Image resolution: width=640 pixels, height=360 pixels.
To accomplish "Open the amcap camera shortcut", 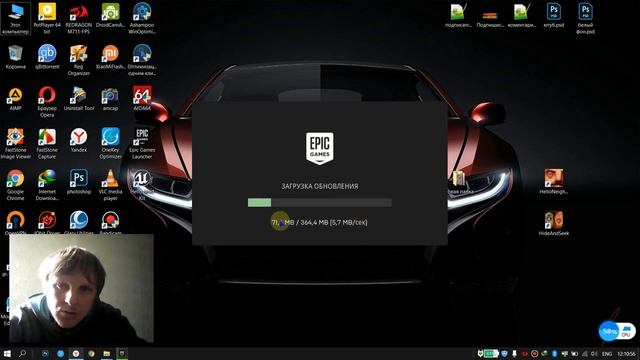I will (x=110, y=99).
